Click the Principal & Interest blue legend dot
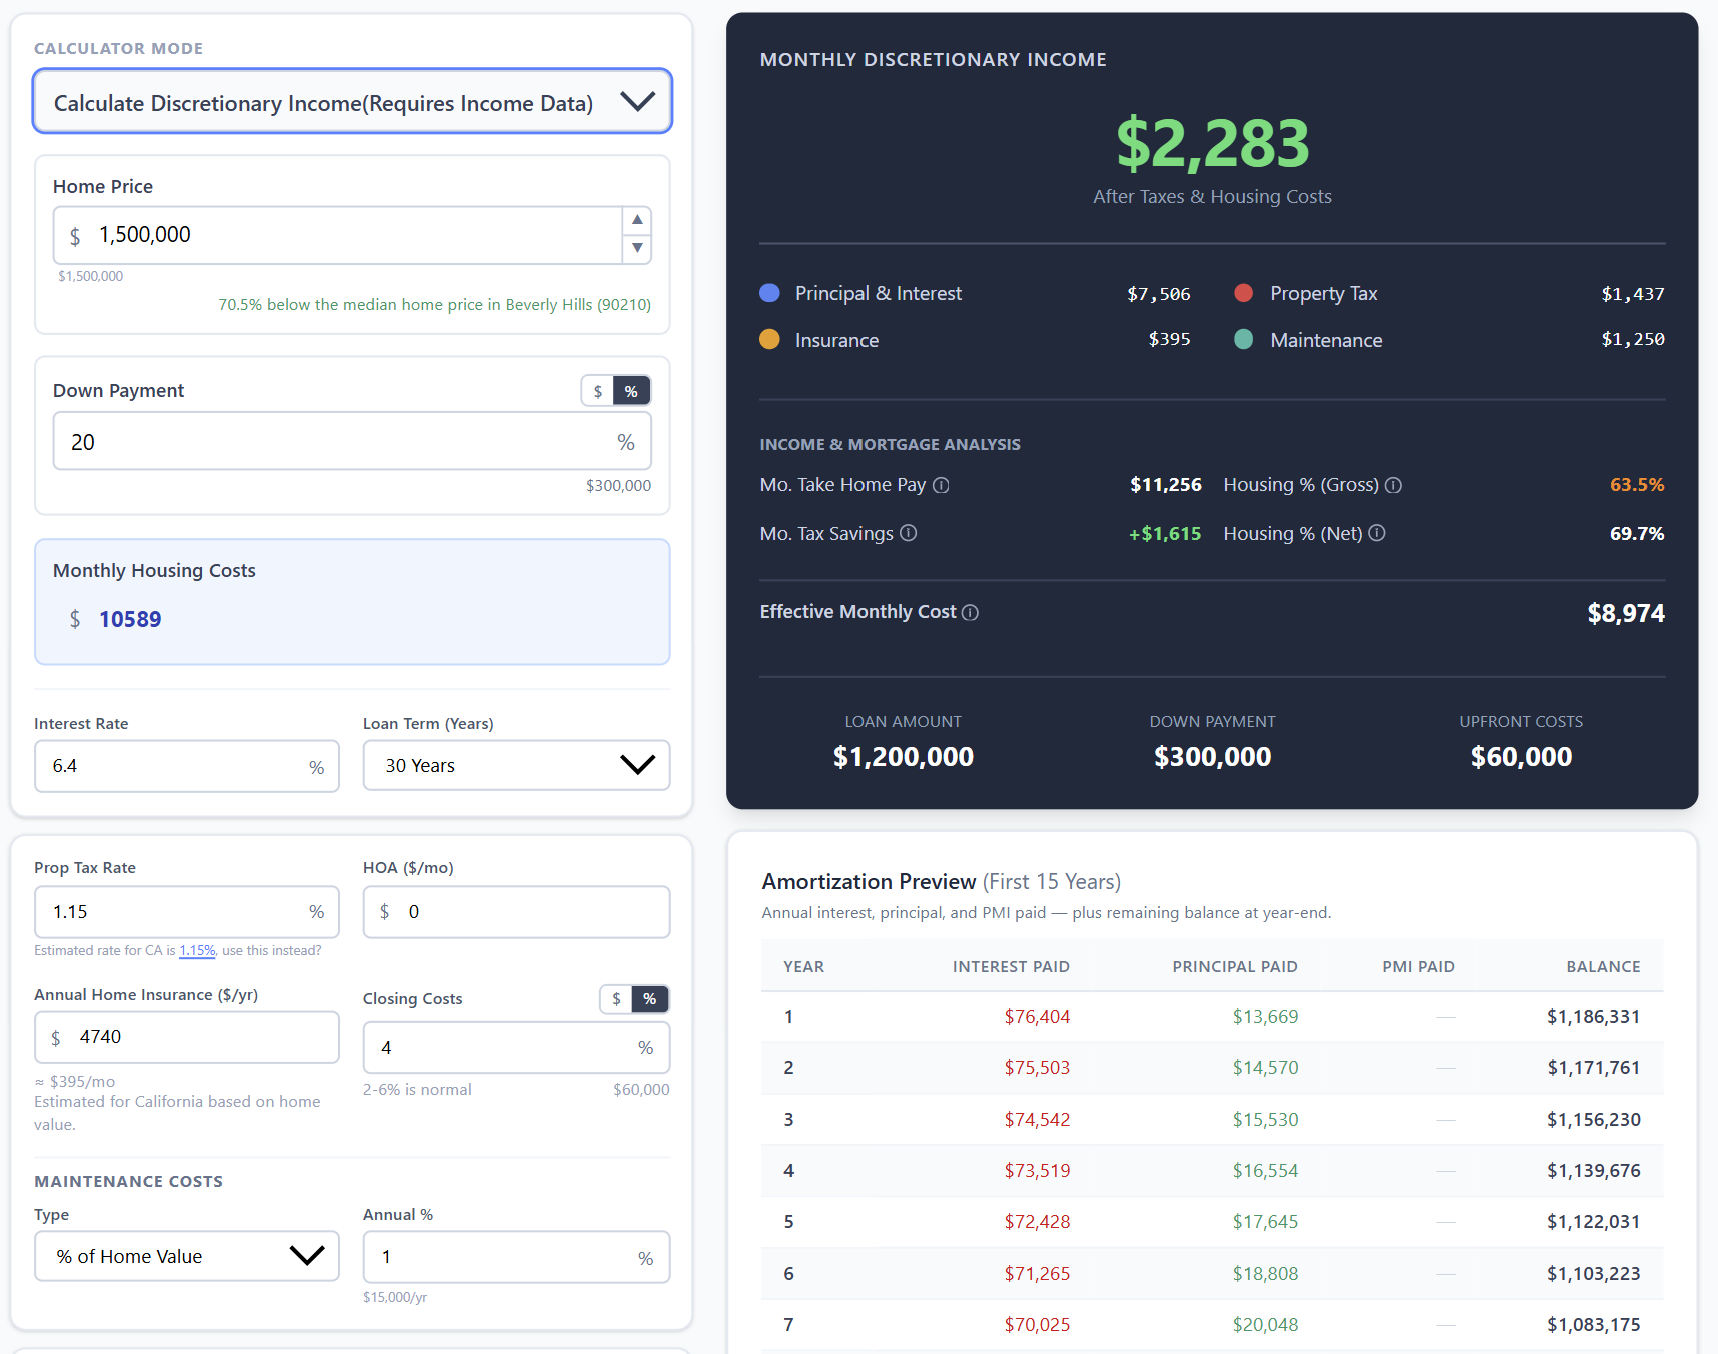This screenshot has width=1718, height=1354. (x=769, y=293)
